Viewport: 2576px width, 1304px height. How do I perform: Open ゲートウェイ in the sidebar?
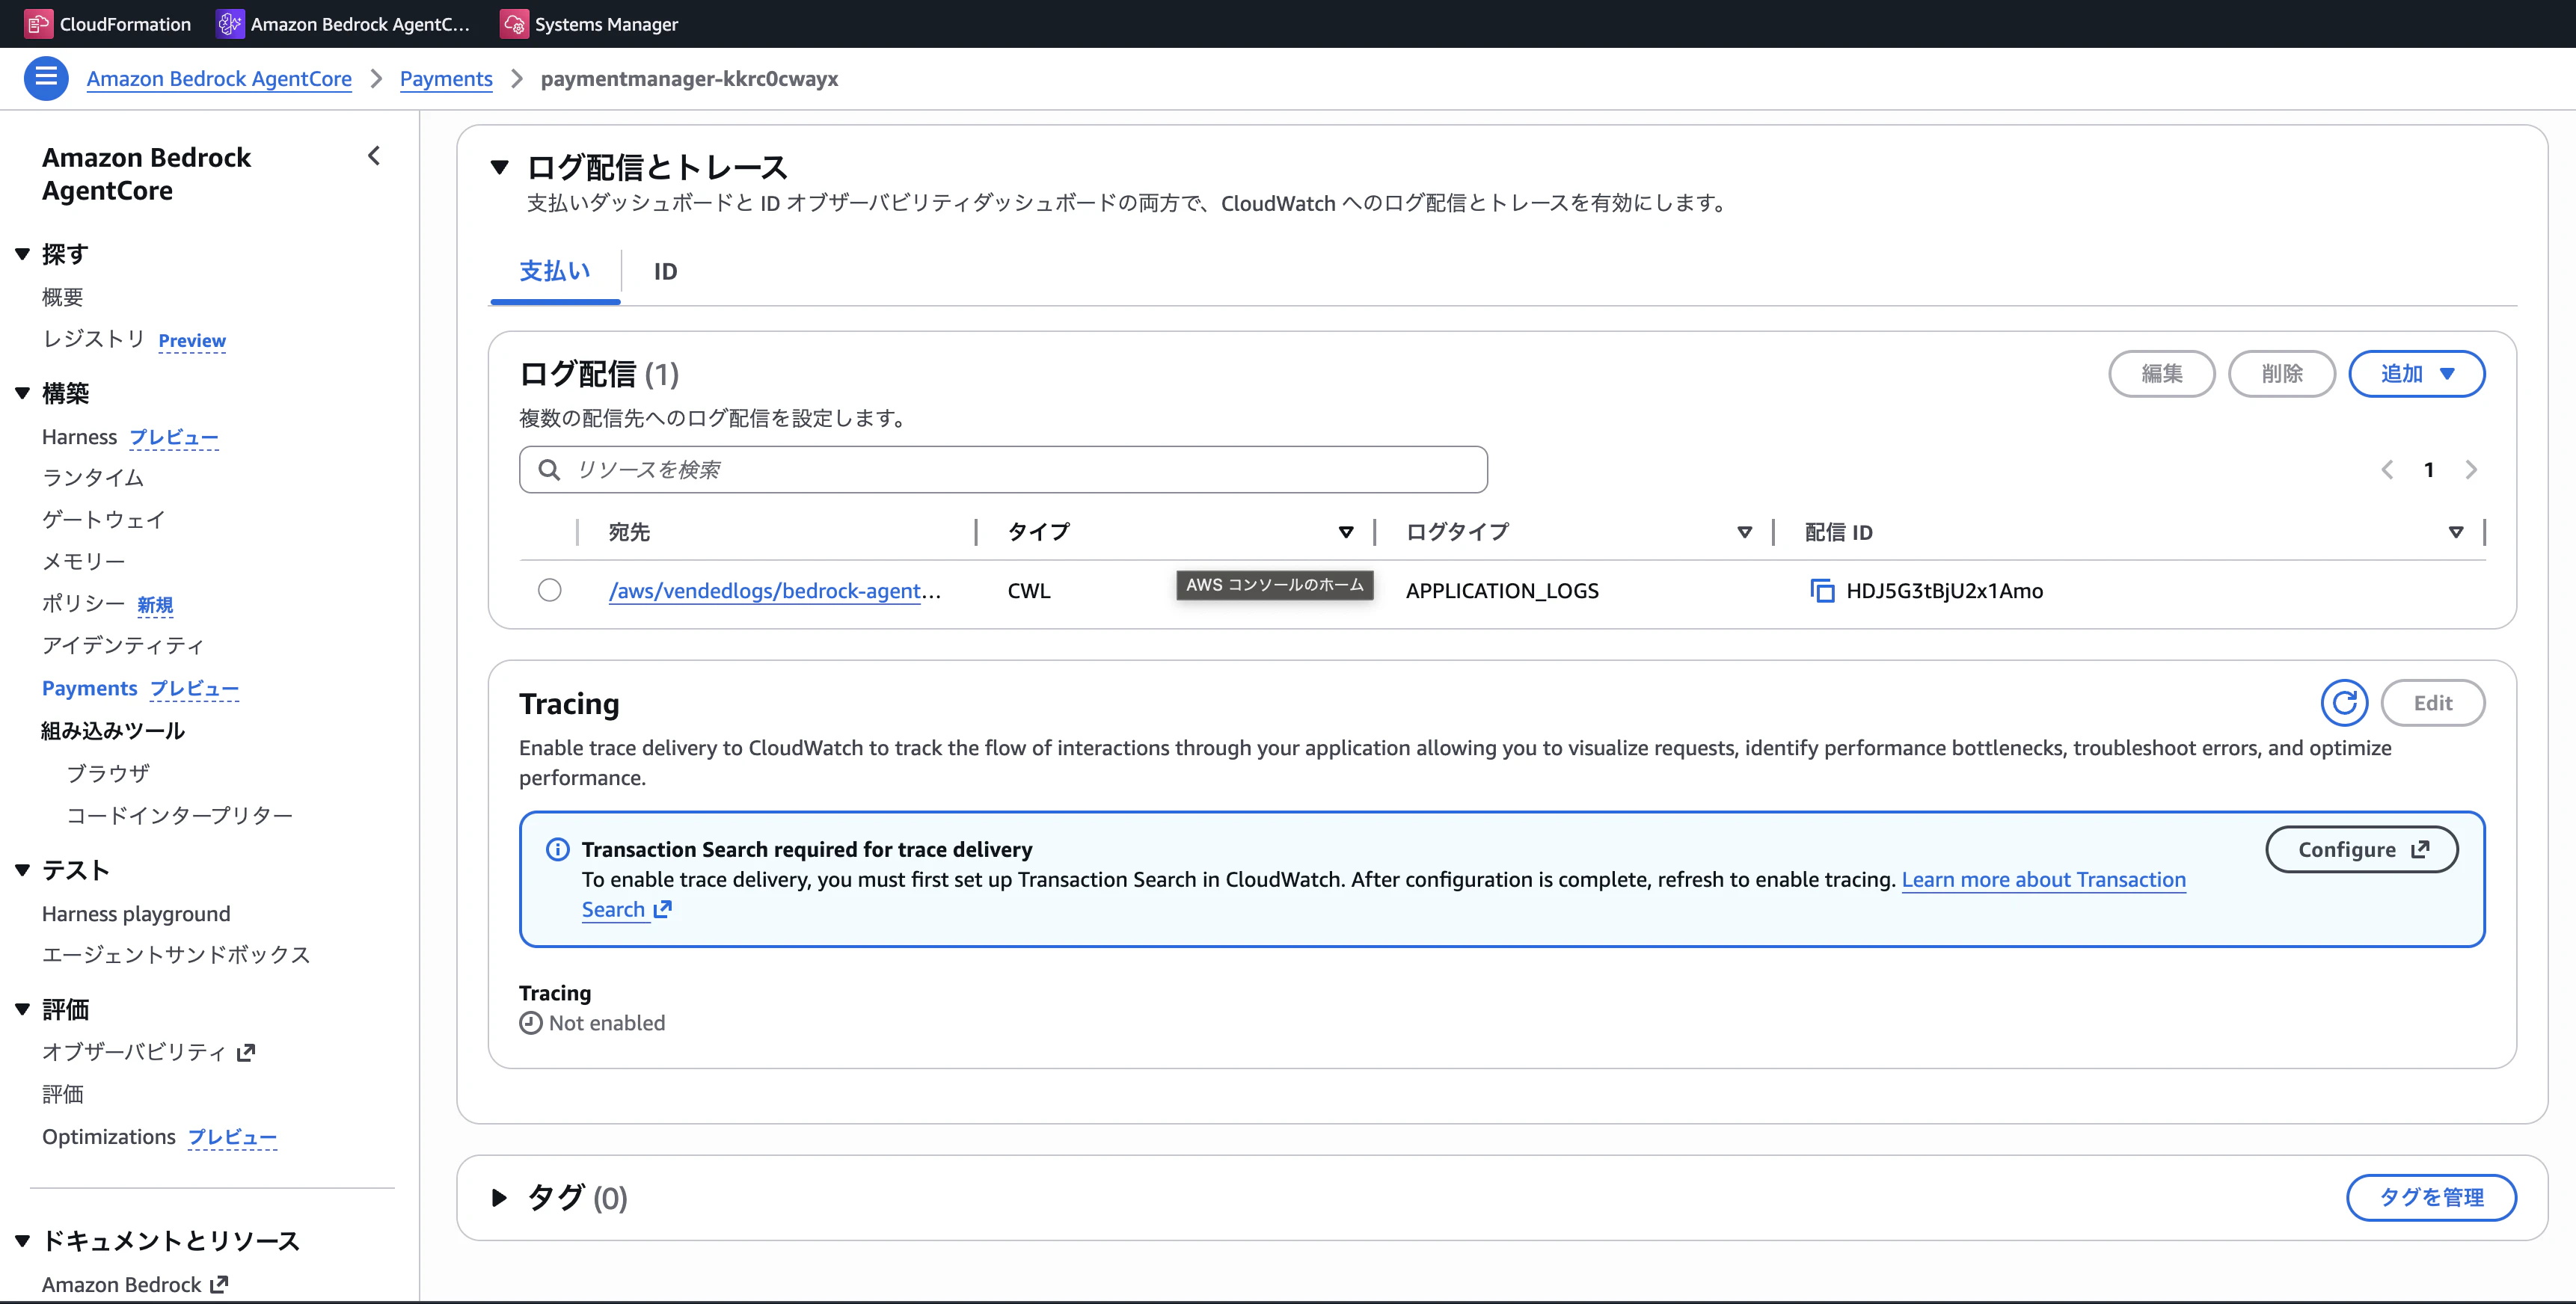(x=104, y=520)
